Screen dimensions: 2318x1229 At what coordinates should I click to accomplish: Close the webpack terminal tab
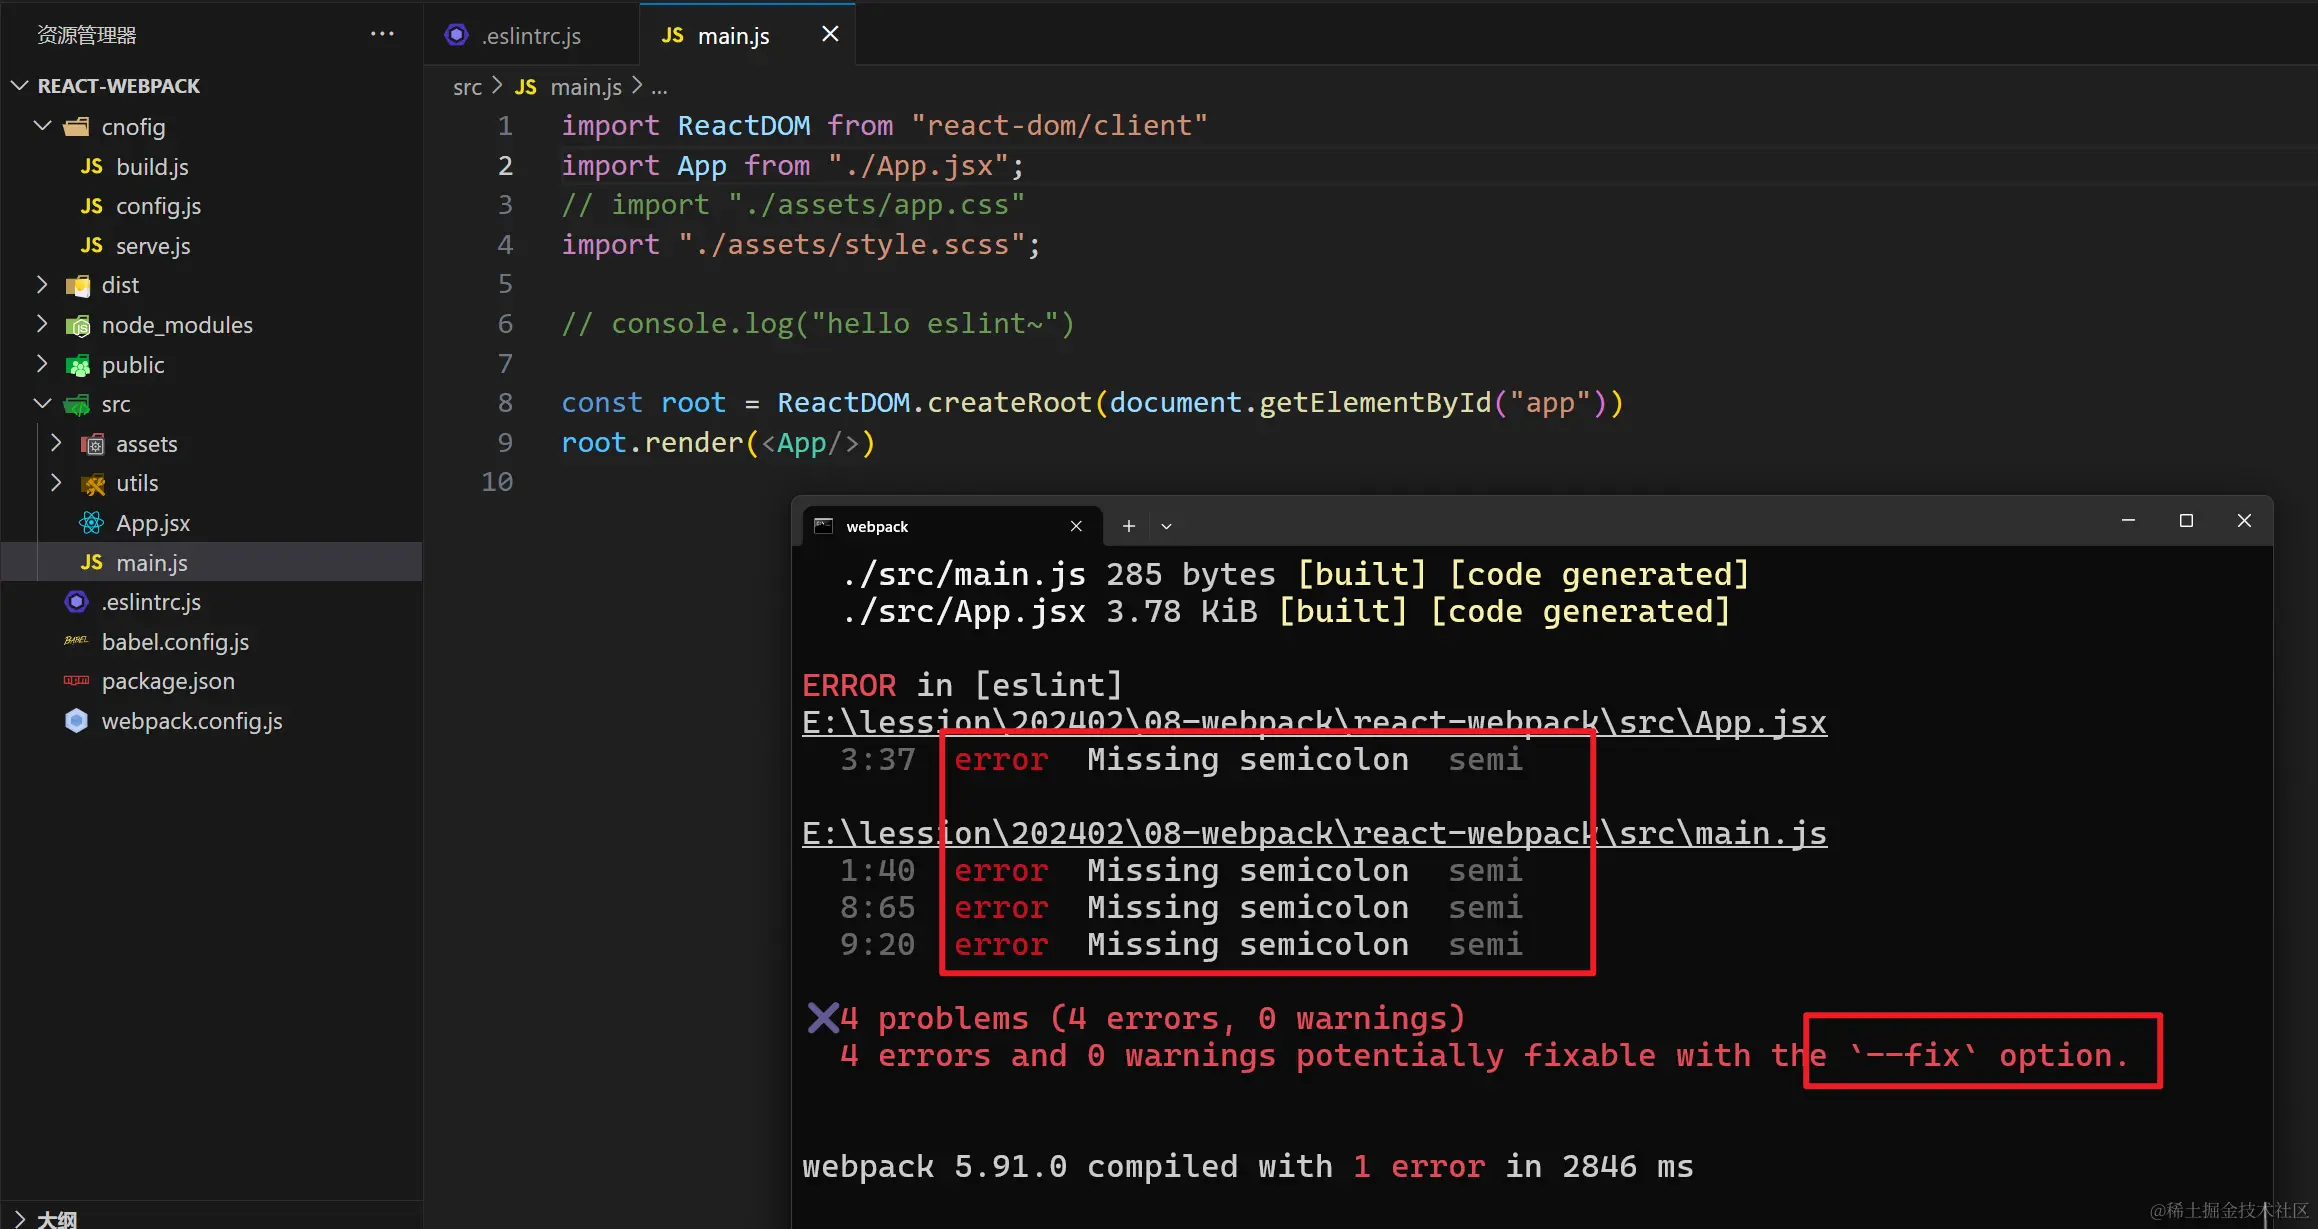tap(1076, 526)
